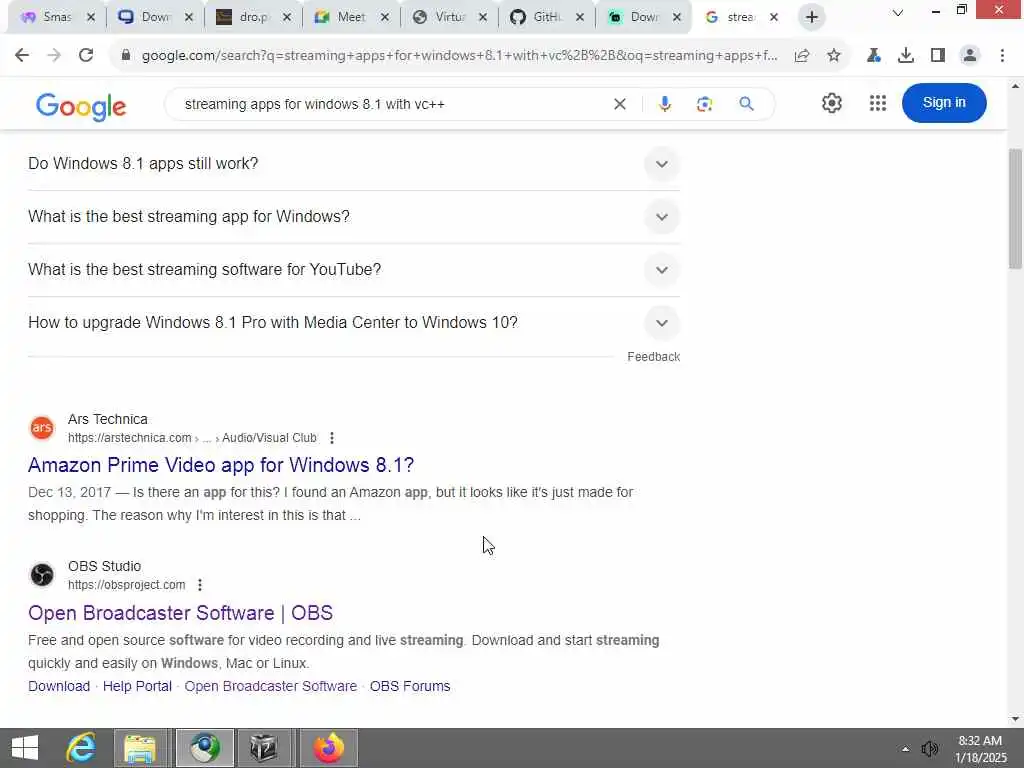Click the Sign in button
The width and height of the screenshot is (1024, 768).
[x=944, y=103]
